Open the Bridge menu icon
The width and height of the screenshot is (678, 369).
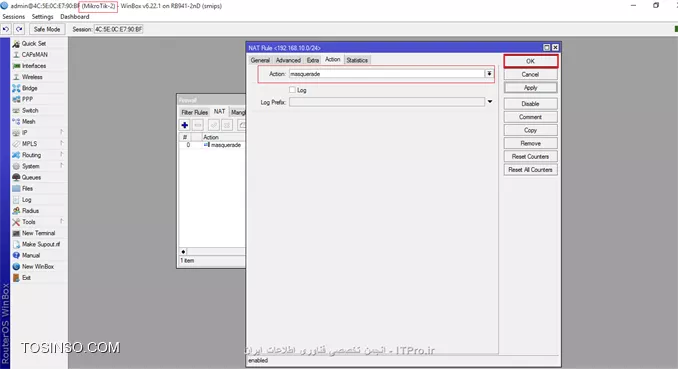point(16,88)
